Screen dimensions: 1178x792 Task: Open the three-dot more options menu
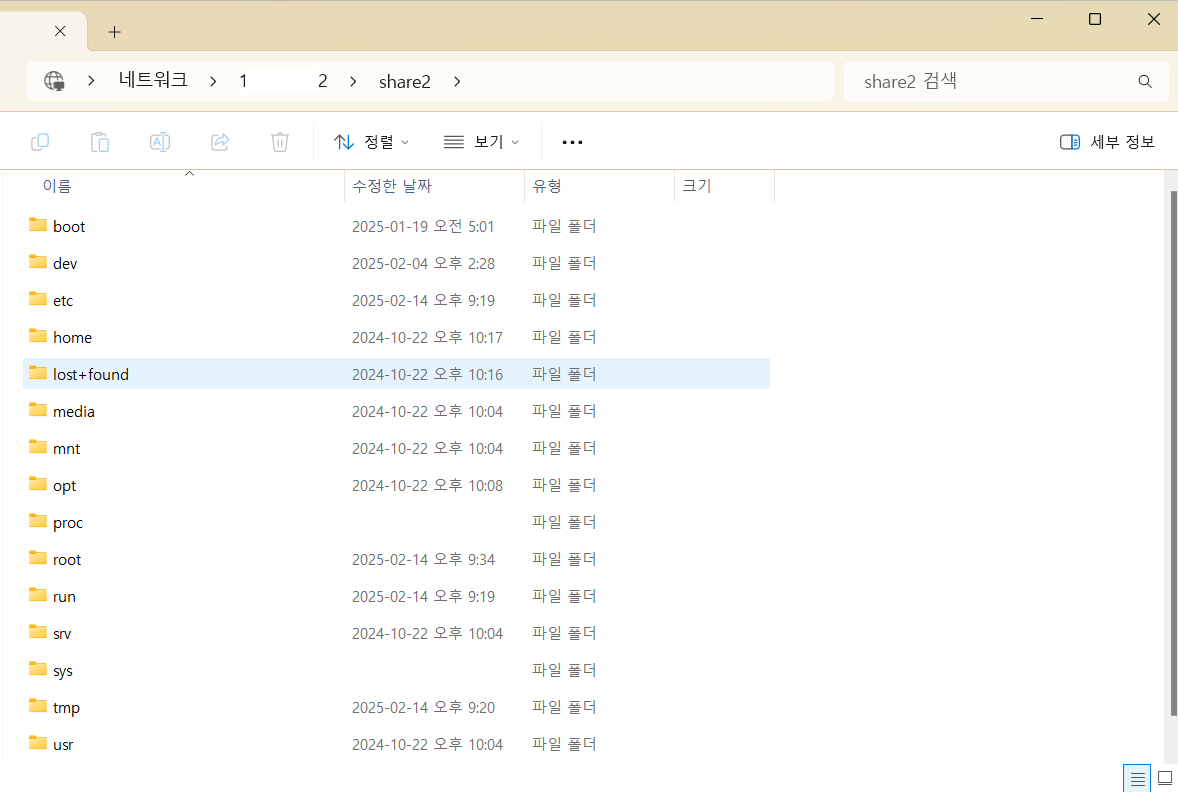(x=572, y=142)
